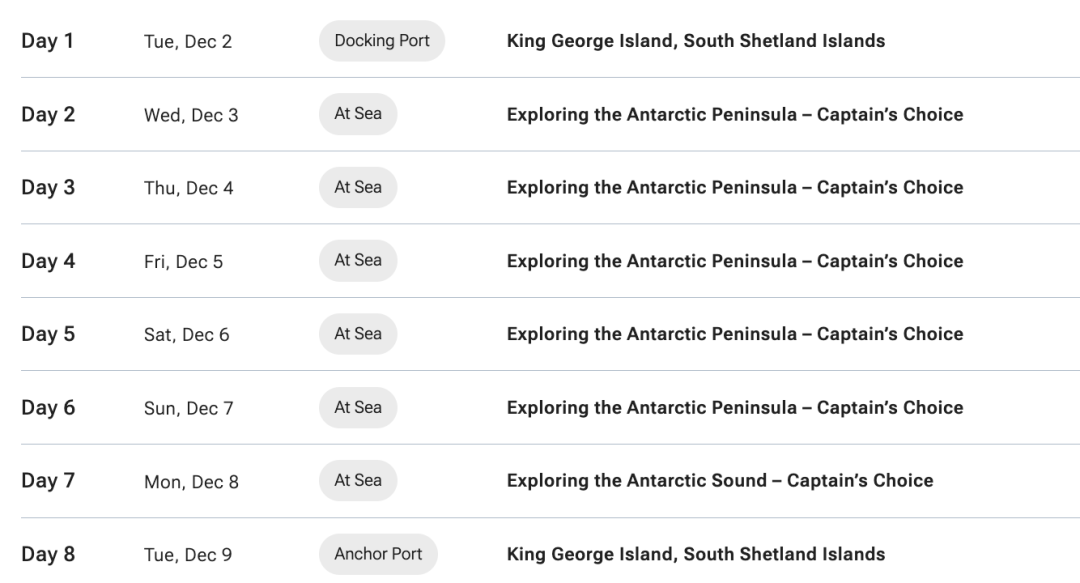
Task: Click the At Sea tag for Day 5
Action: 358,334
